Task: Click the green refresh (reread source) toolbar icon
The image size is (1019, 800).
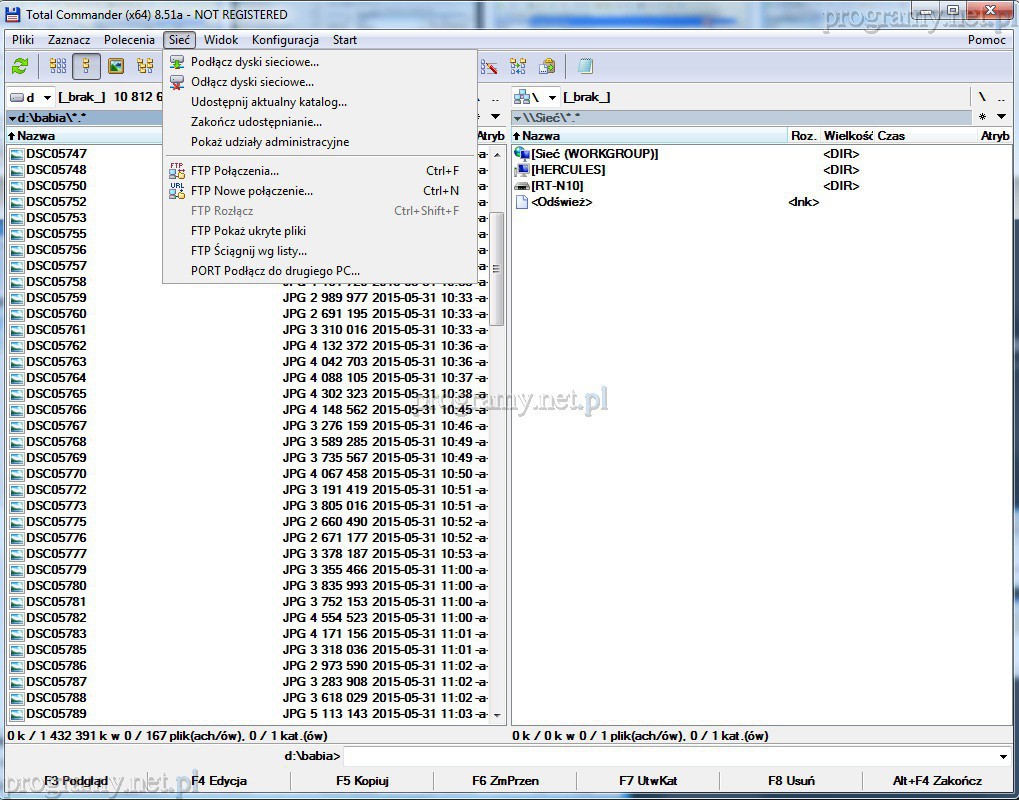Action: [20, 67]
